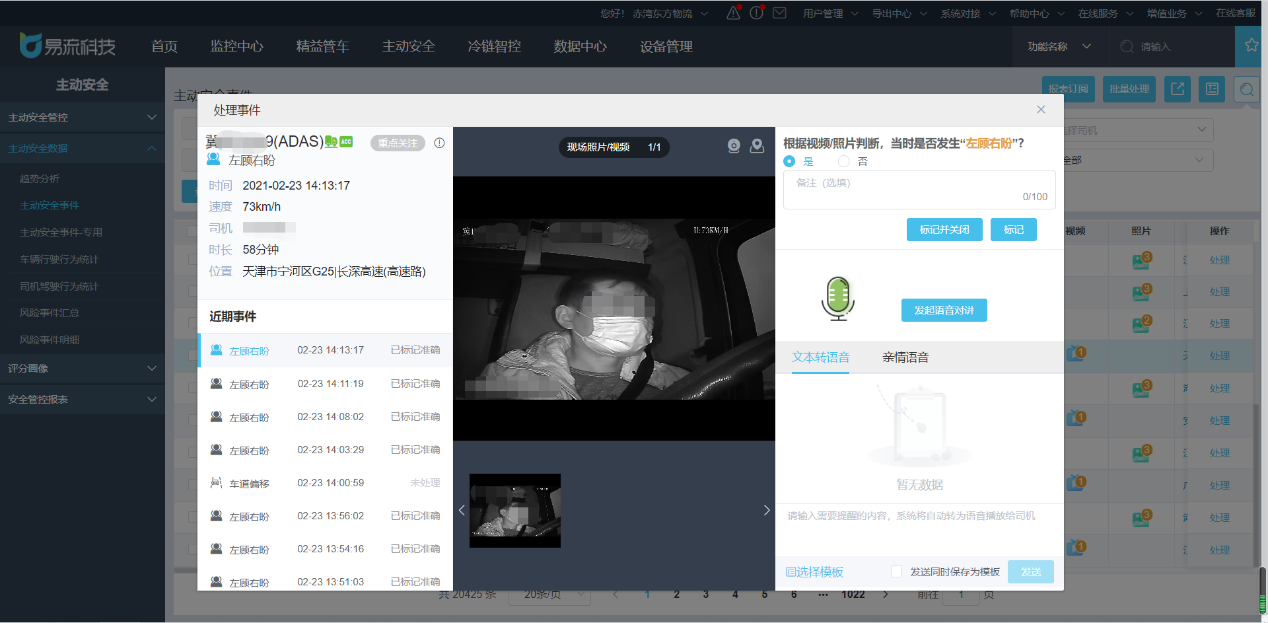Click the info icon beside 重点关注

(x=439, y=143)
